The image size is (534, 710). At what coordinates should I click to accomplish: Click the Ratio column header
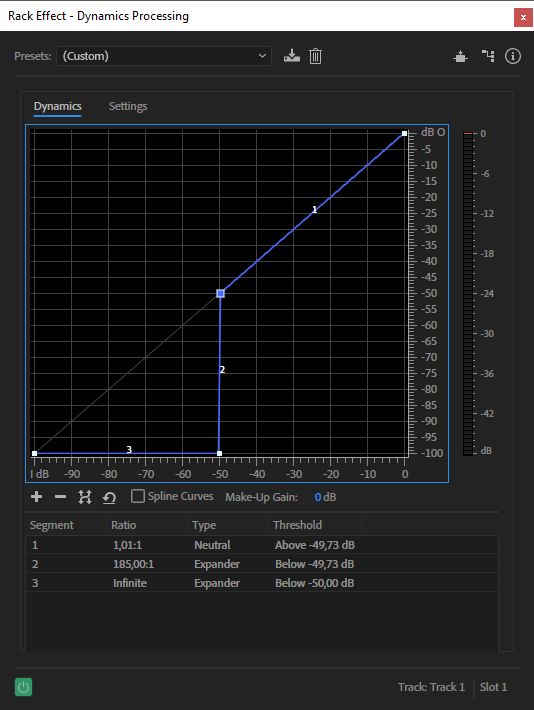tap(124, 525)
